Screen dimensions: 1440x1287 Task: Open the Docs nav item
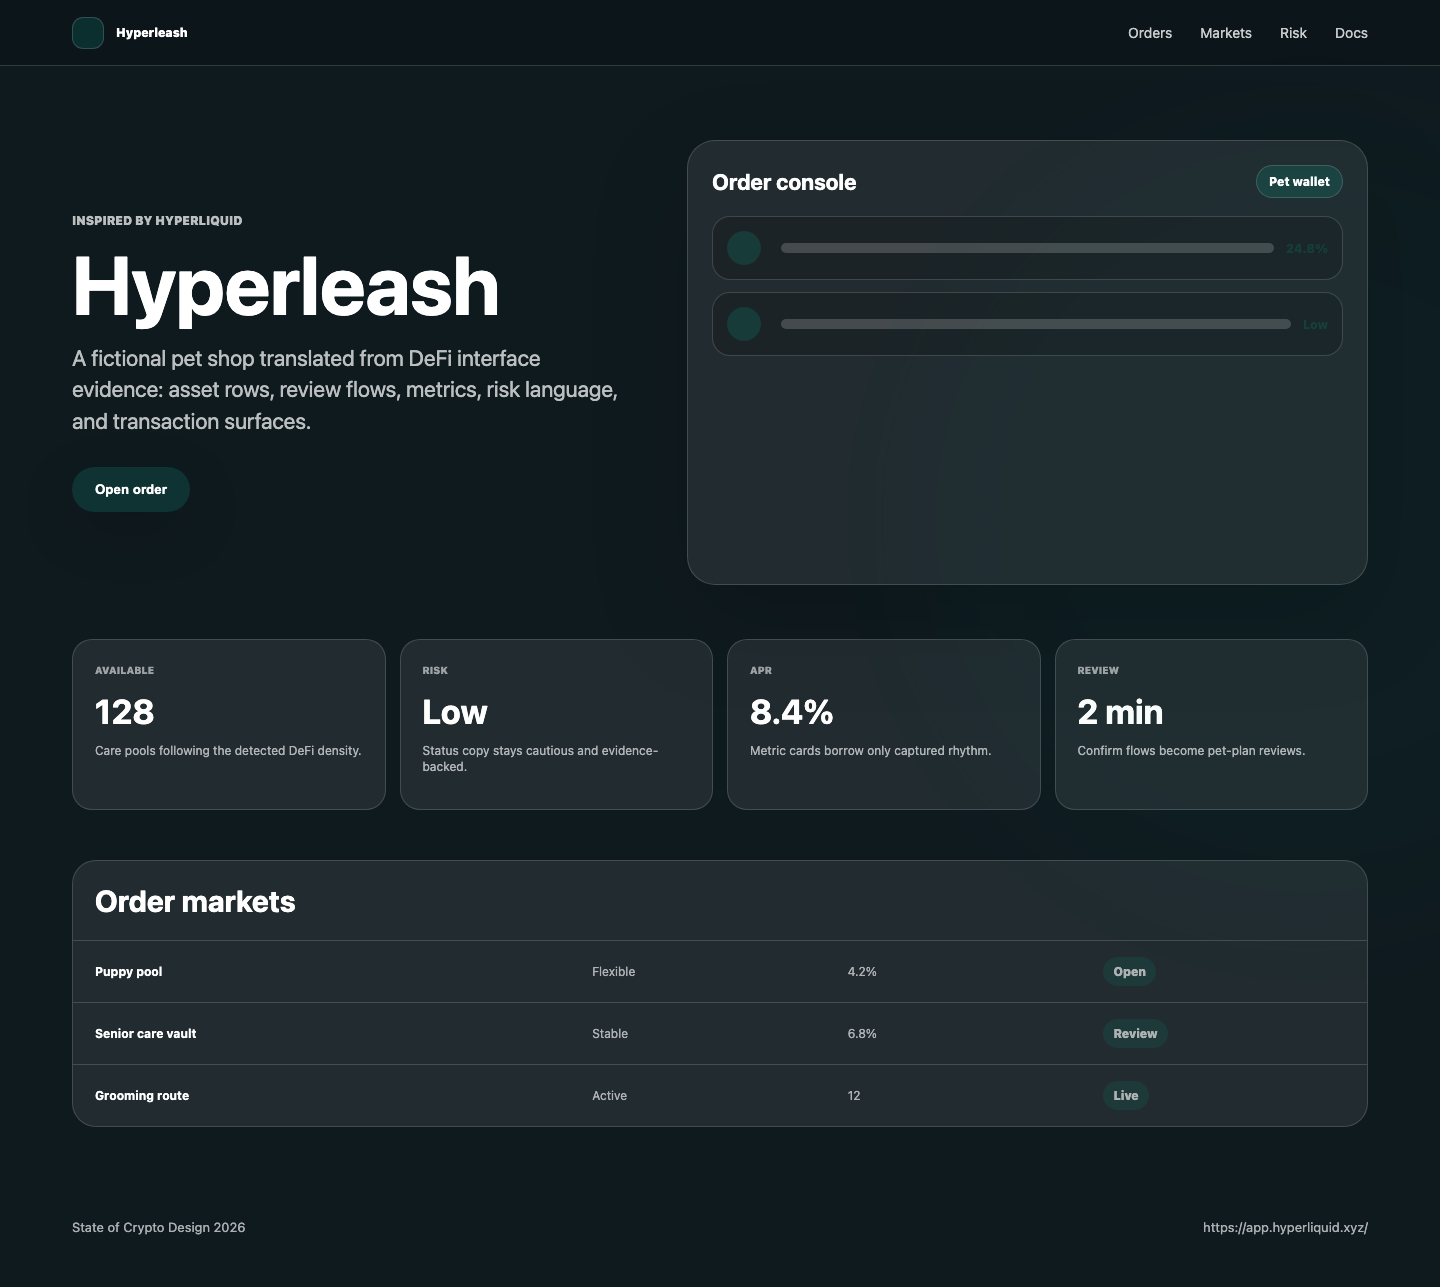[1351, 33]
